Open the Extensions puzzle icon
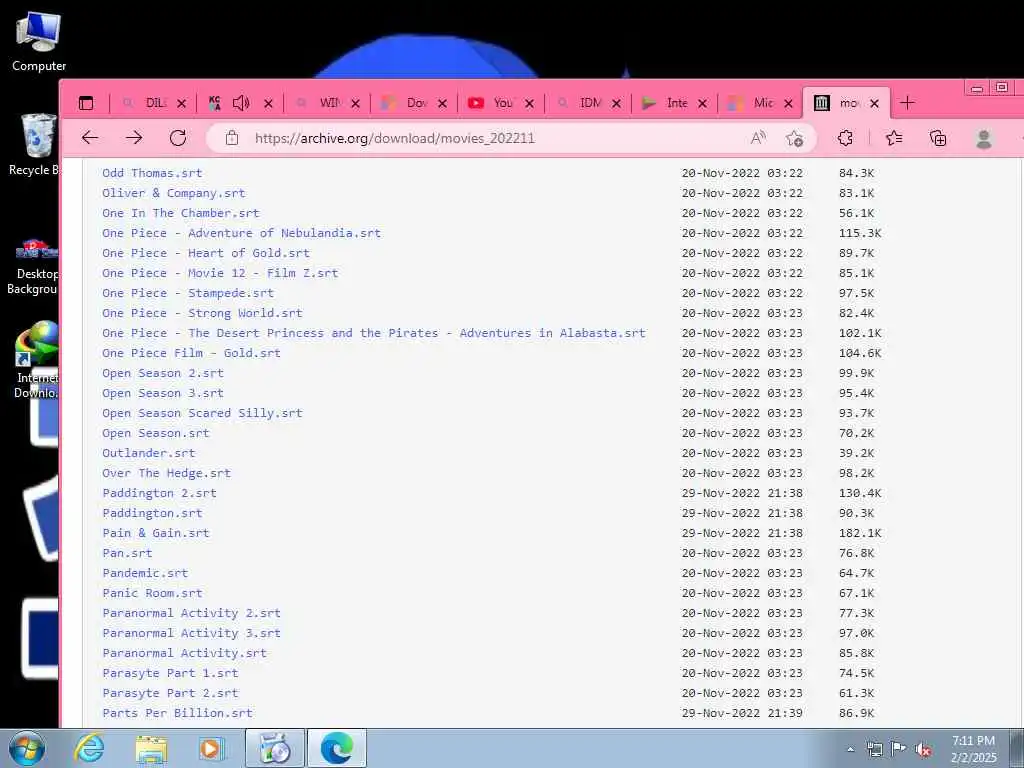 click(845, 138)
